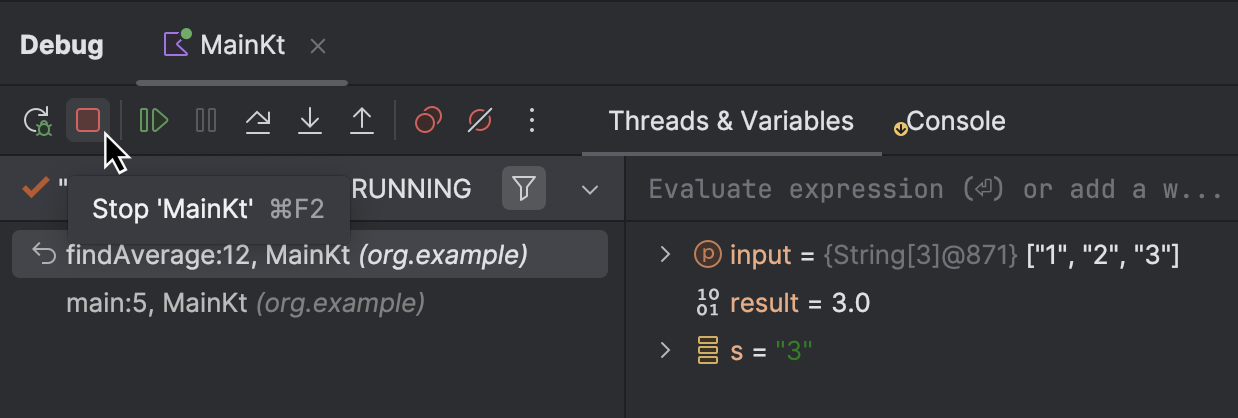
Task: Open View Breakpoints dialog
Action: (428, 121)
